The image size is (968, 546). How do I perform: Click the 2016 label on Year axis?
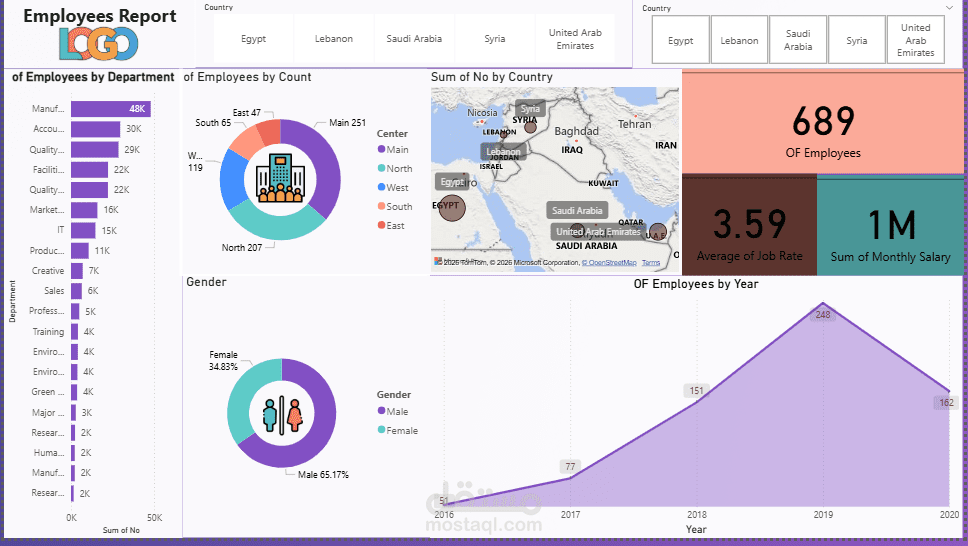(x=444, y=514)
